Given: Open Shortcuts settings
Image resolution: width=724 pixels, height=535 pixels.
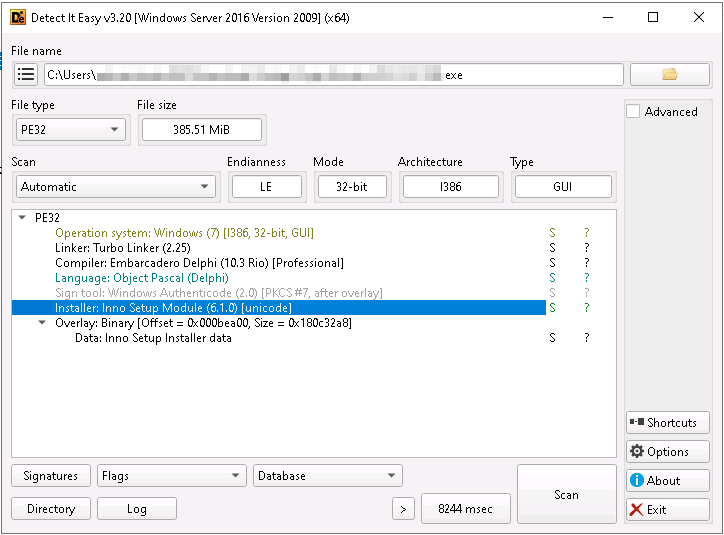Looking at the screenshot, I should 667,423.
